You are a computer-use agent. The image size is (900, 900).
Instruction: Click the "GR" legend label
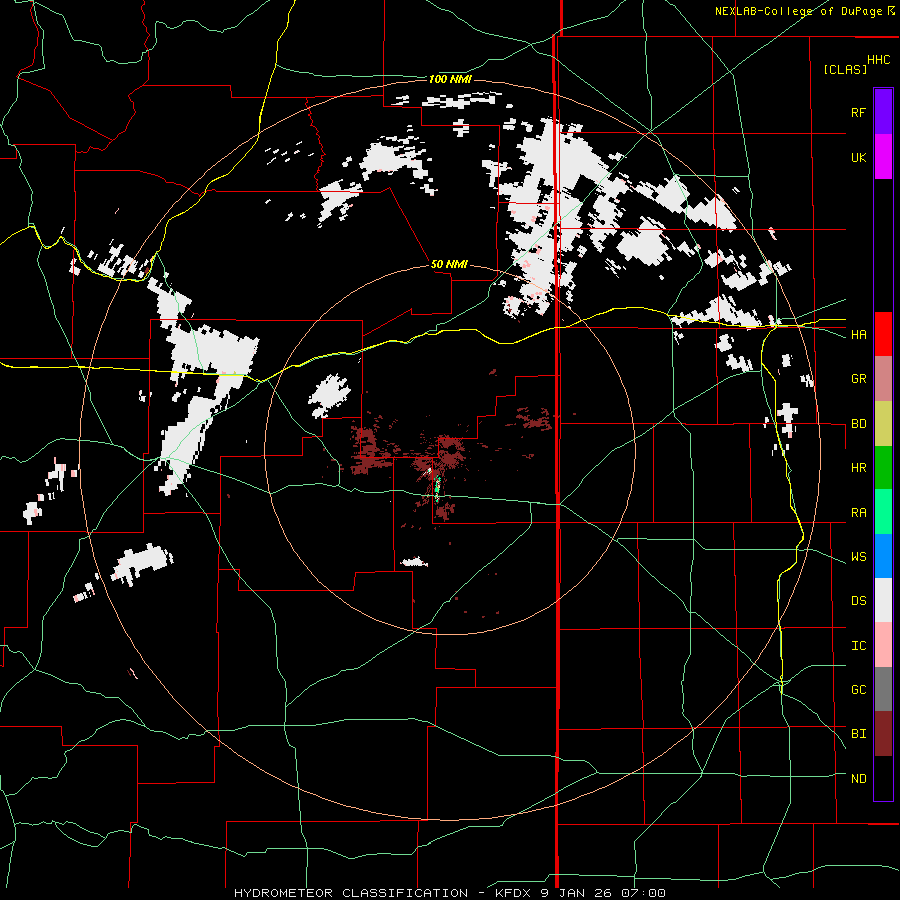tap(858, 379)
